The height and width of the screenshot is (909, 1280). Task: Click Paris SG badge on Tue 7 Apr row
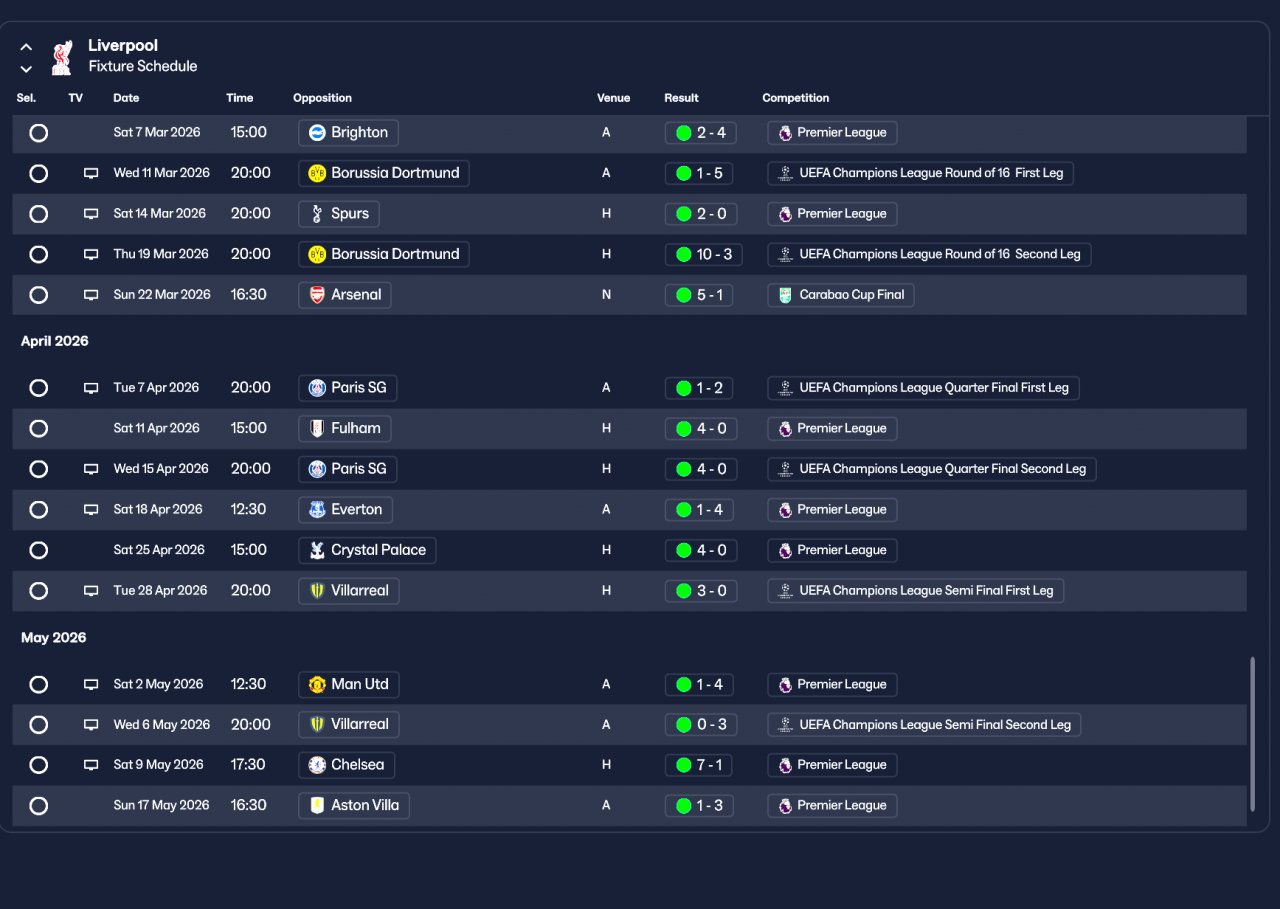pos(317,388)
